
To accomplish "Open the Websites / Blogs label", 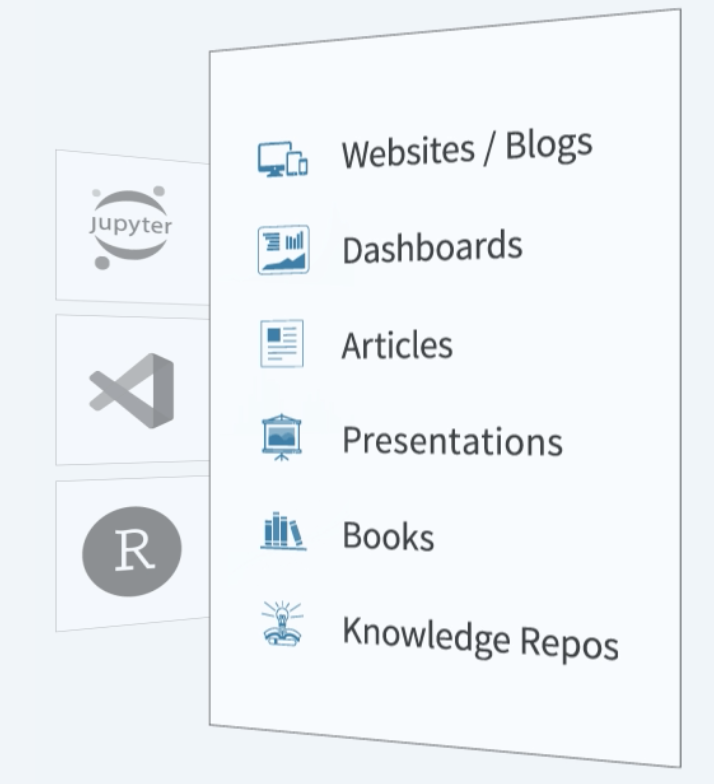I will [466, 149].
